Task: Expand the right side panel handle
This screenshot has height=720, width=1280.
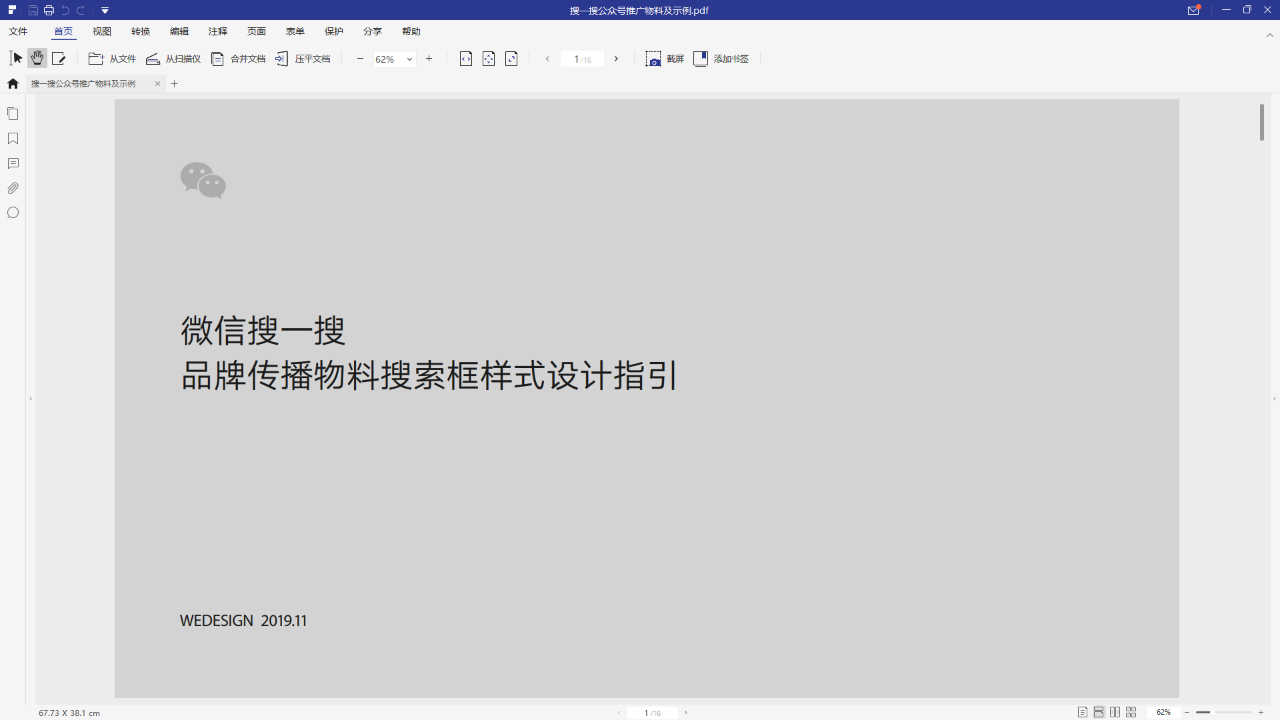Action: click(1274, 399)
